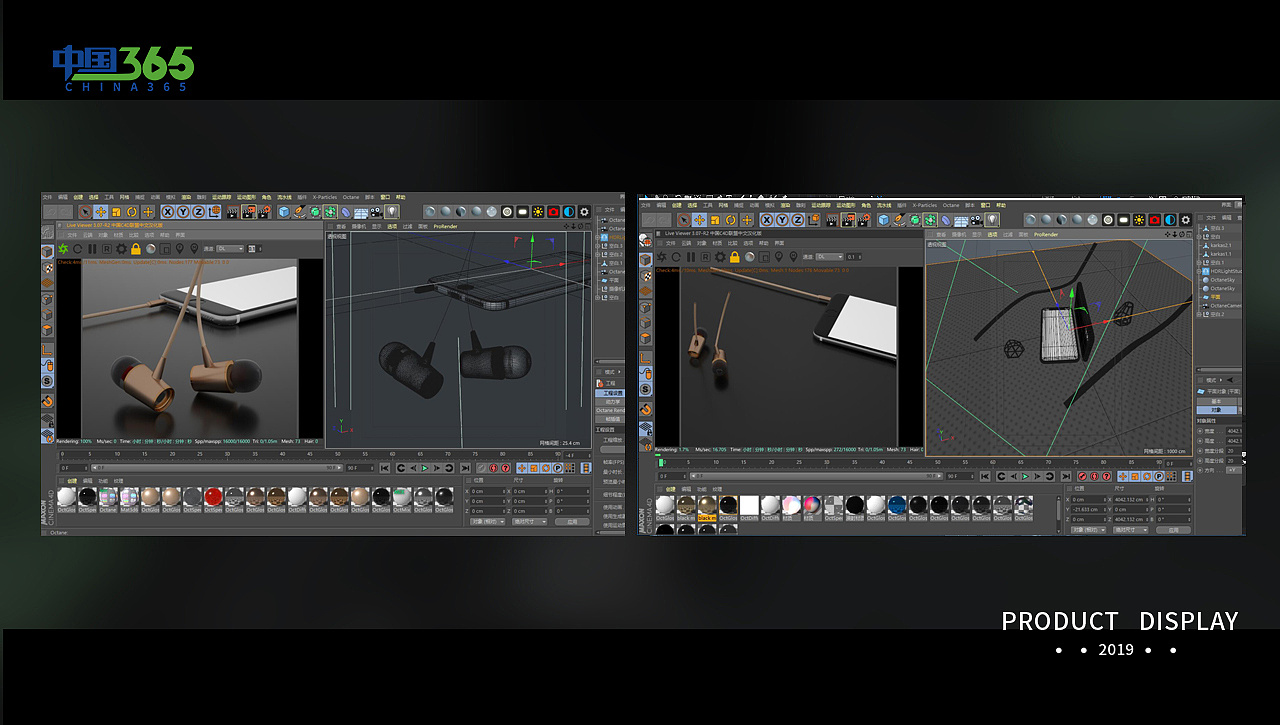Jump to animation start in left timeline controls
Image resolution: width=1280 pixels, height=725 pixels.
tap(385, 468)
